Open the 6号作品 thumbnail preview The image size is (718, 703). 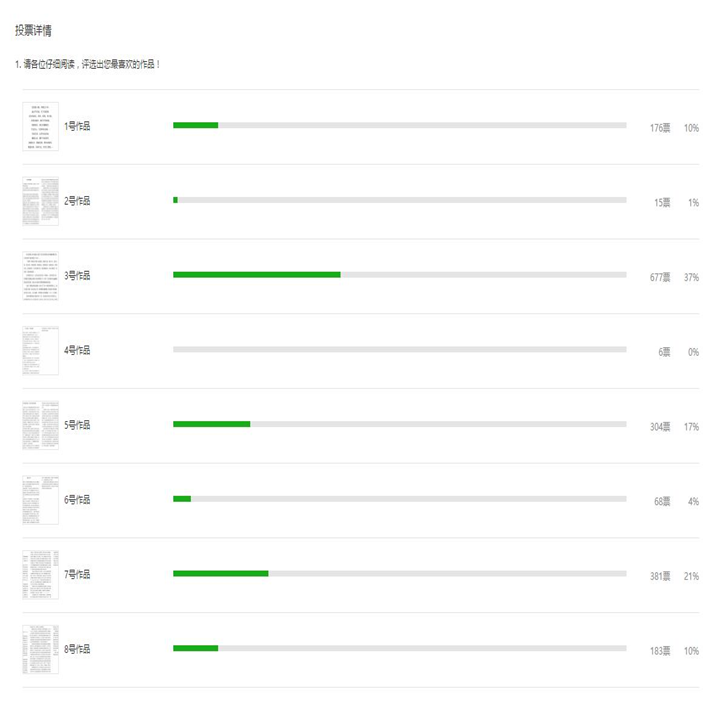point(40,500)
